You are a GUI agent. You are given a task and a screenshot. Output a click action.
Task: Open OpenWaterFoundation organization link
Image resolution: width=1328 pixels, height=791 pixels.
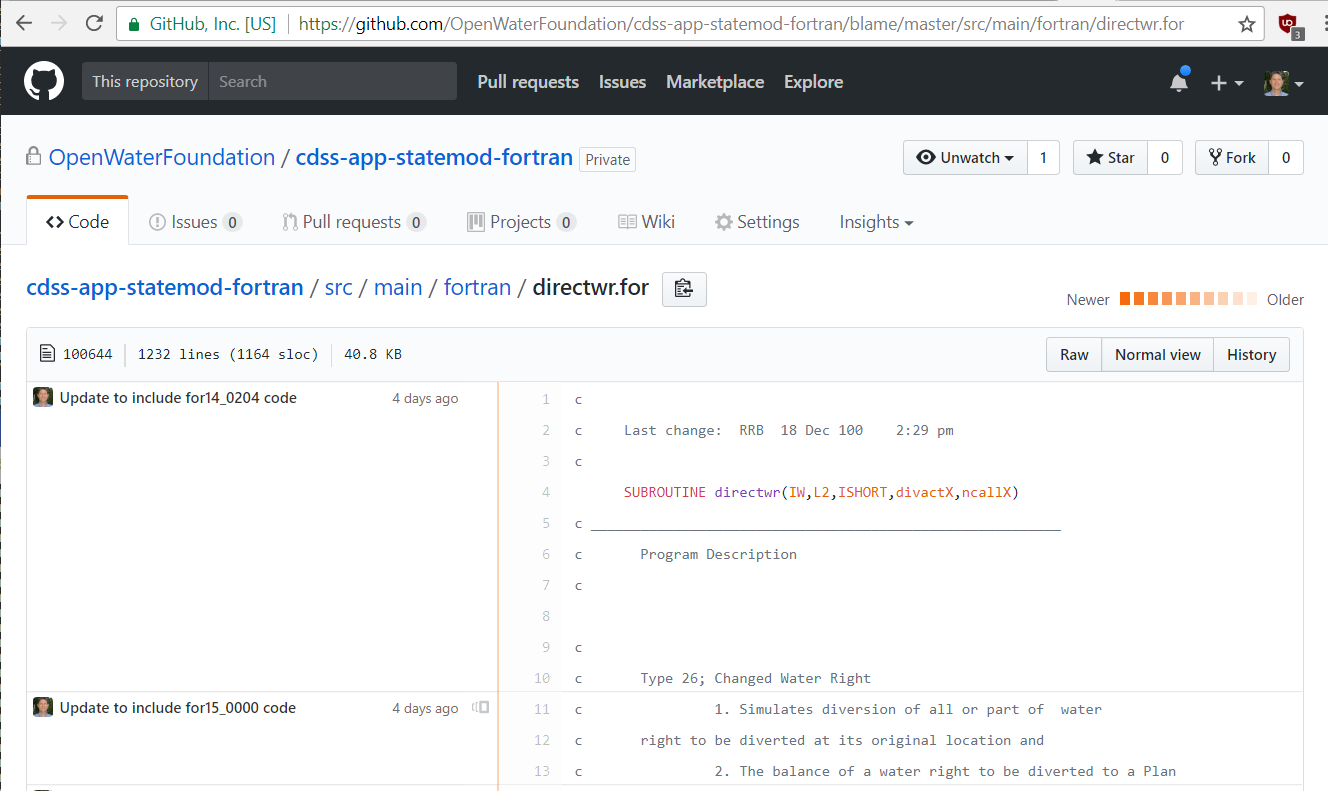[x=162, y=158]
